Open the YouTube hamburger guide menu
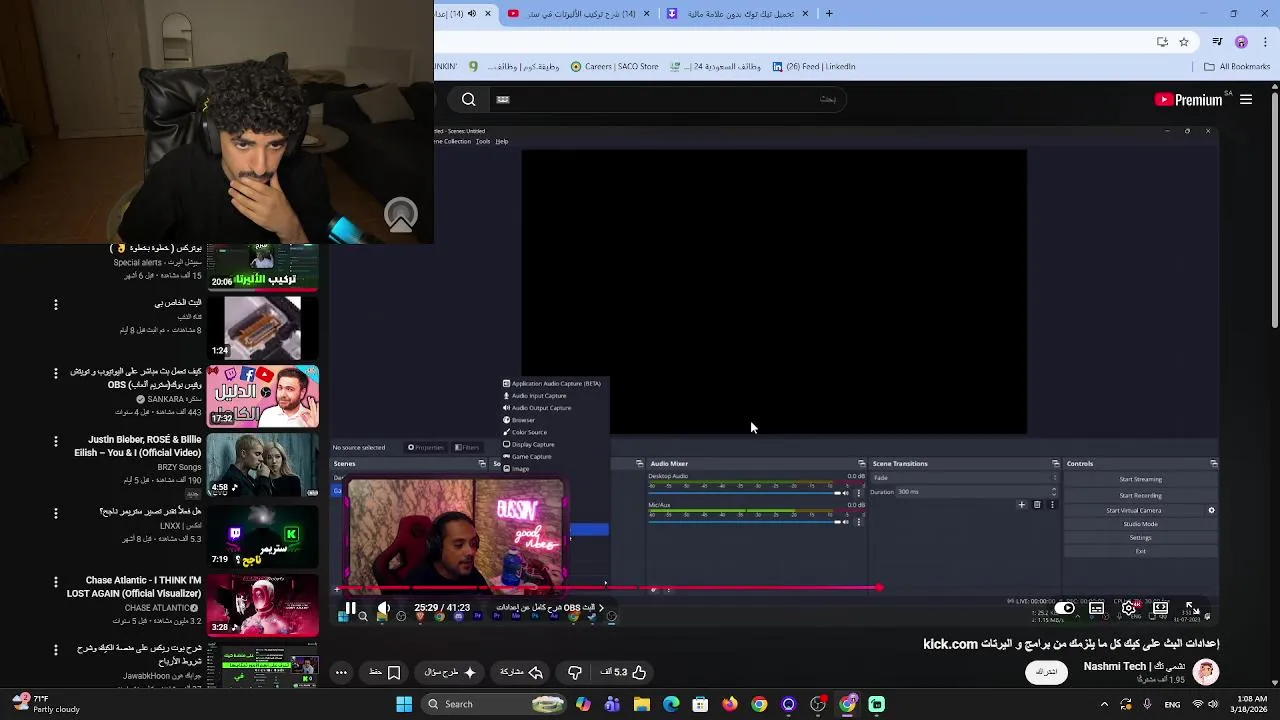 pyautogui.click(x=1246, y=99)
